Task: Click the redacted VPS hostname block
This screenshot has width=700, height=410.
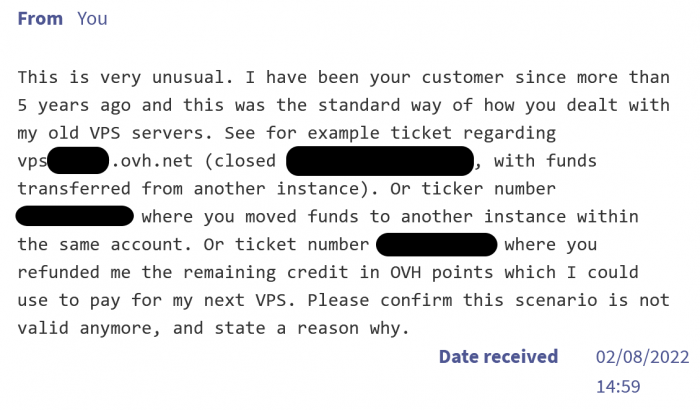Action: click(77, 160)
